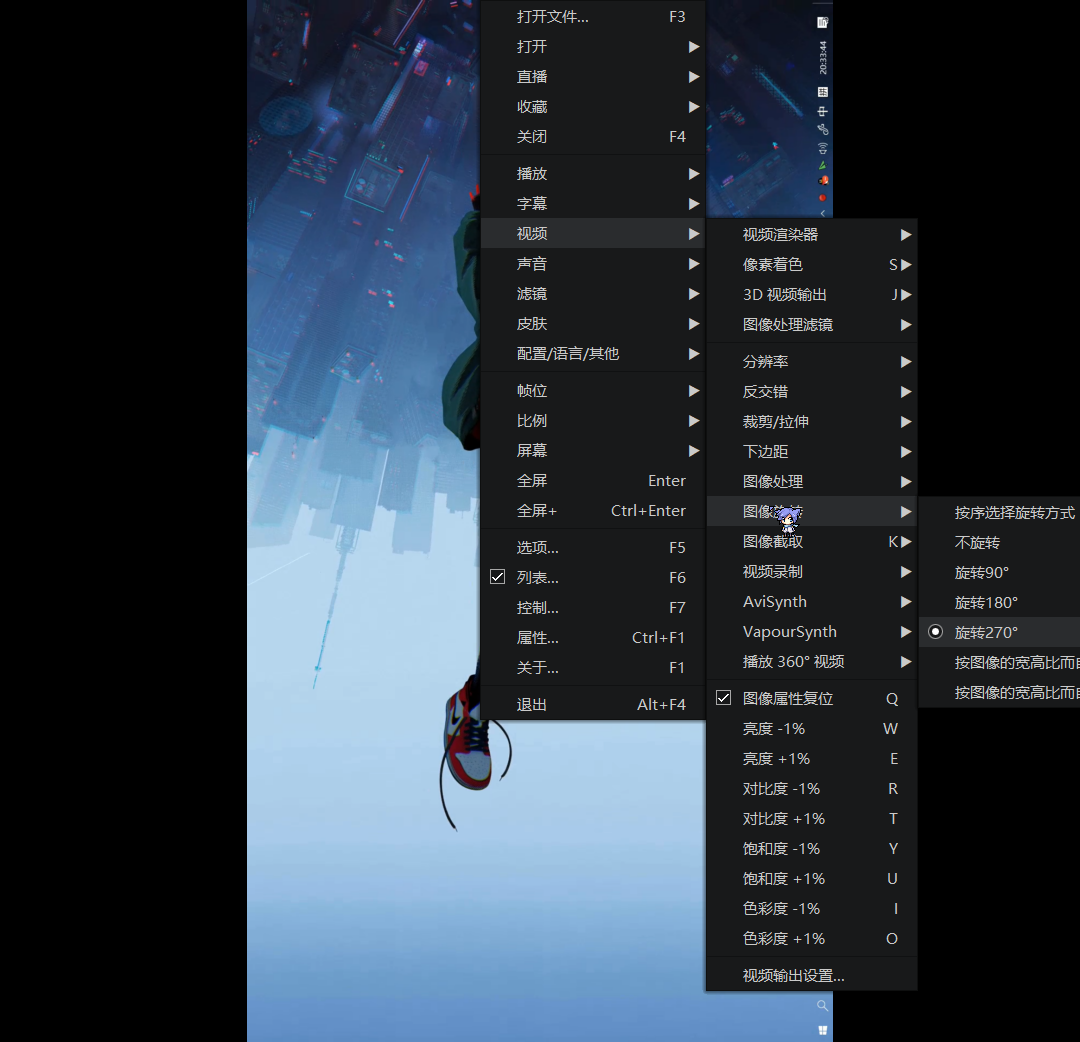This screenshot has width=1080, height=1042.
Task: Expand the 图像处理 submenu
Action: (811, 482)
